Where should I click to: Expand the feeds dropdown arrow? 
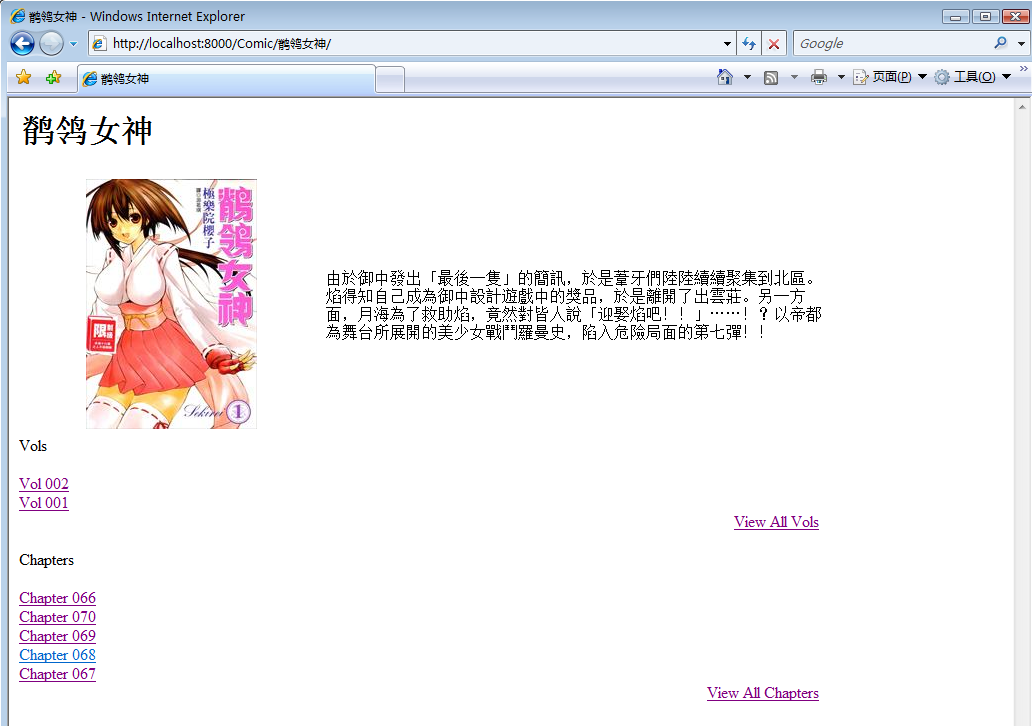point(794,77)
